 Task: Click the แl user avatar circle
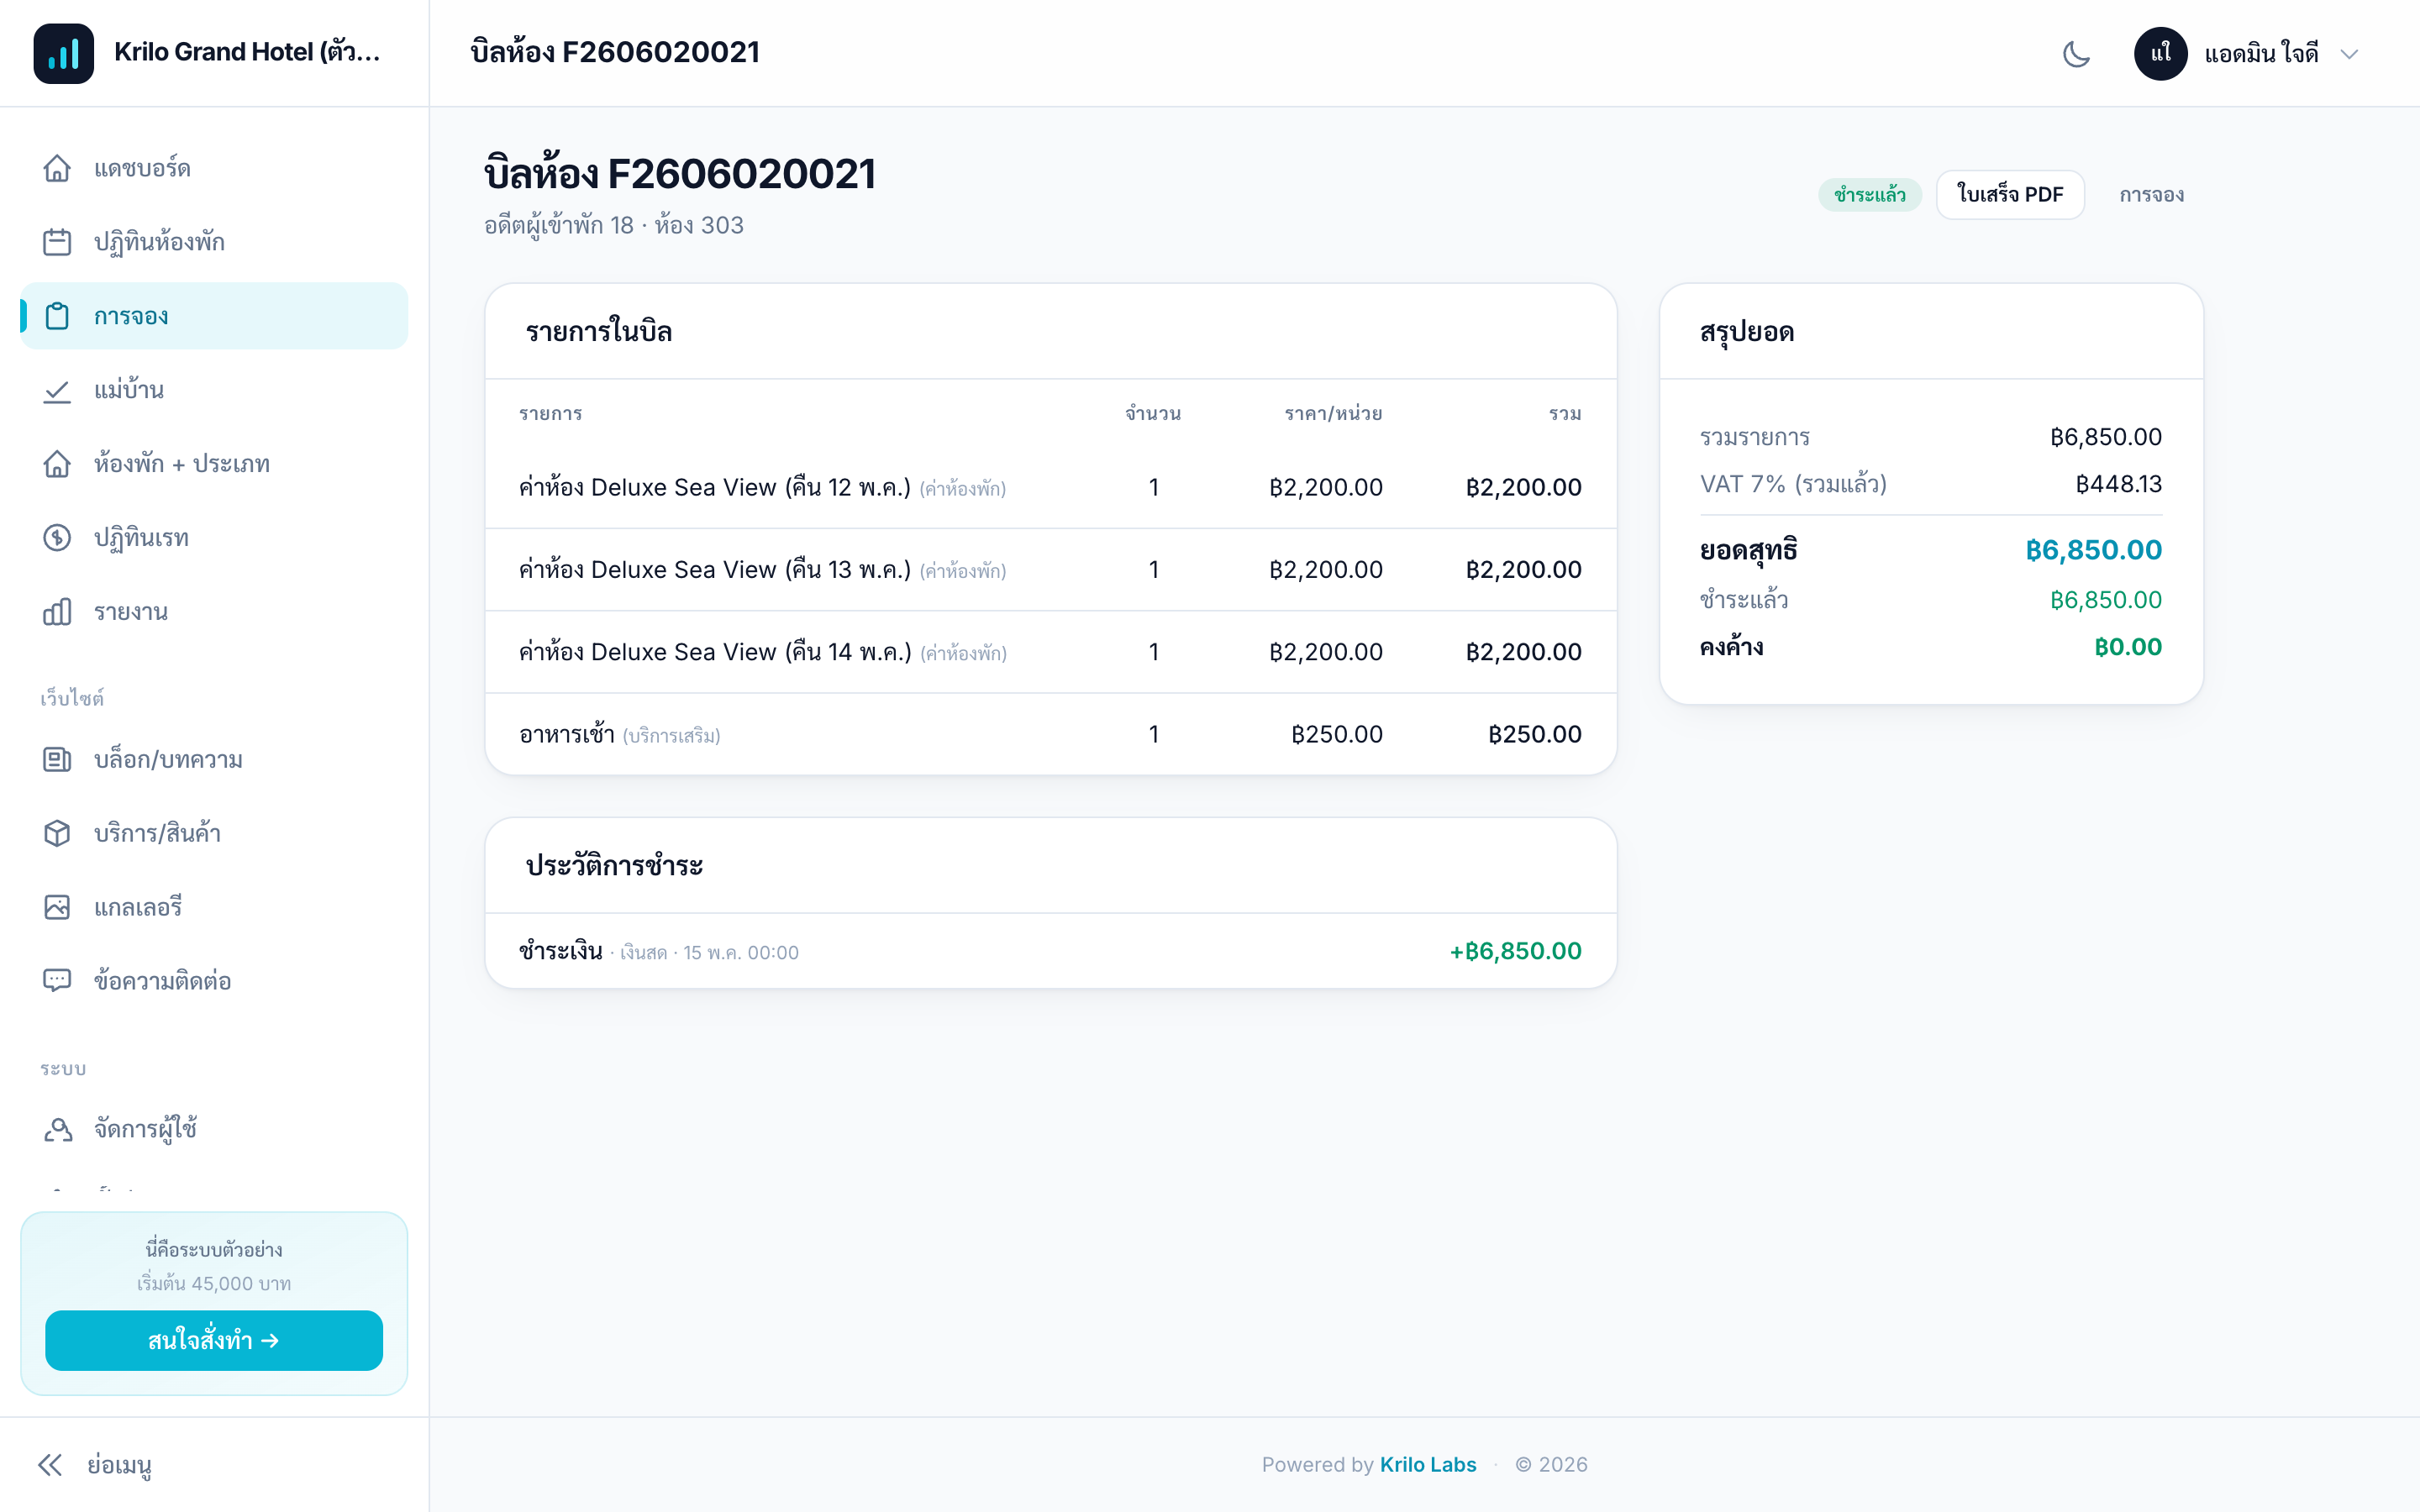tap(2160, 54)
